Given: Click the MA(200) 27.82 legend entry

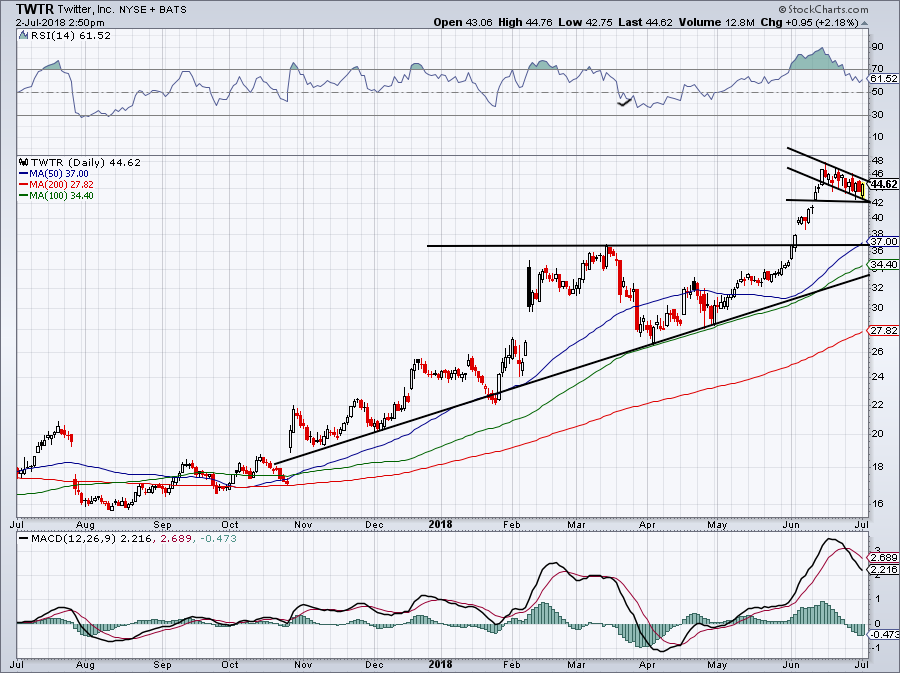Looking at the screenshot, I should pyautogui.click(x=56, y=185).
